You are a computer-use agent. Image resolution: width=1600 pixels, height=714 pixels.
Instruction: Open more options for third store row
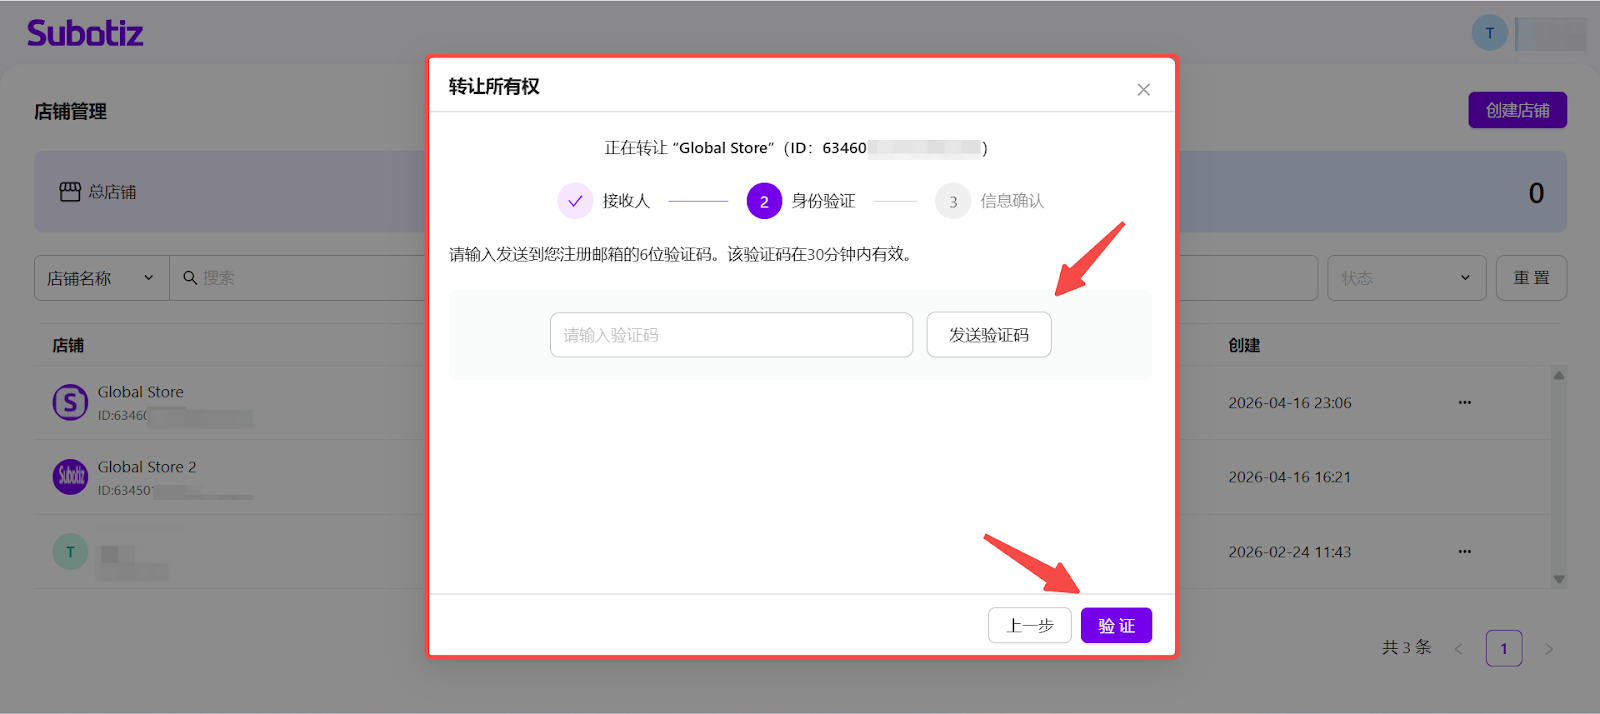click(x=1464, y=552)
